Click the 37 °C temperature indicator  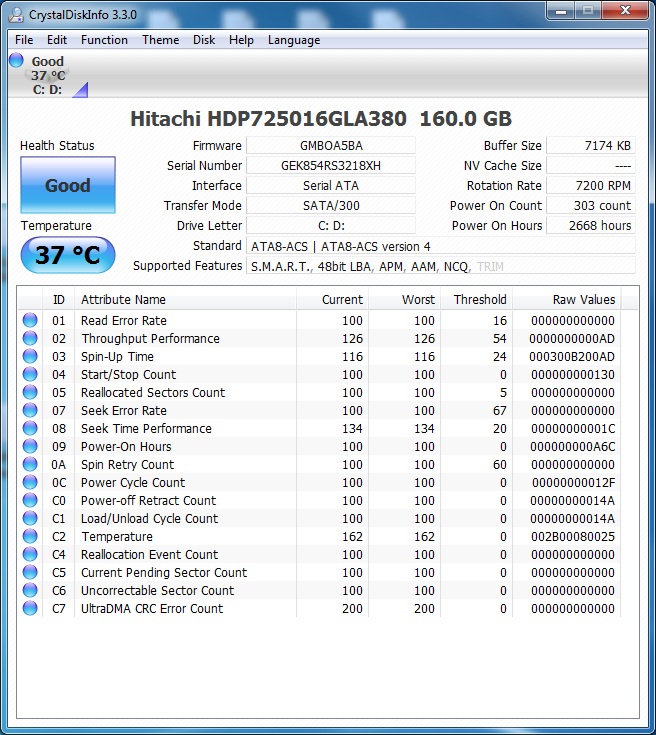click(68, 255)
